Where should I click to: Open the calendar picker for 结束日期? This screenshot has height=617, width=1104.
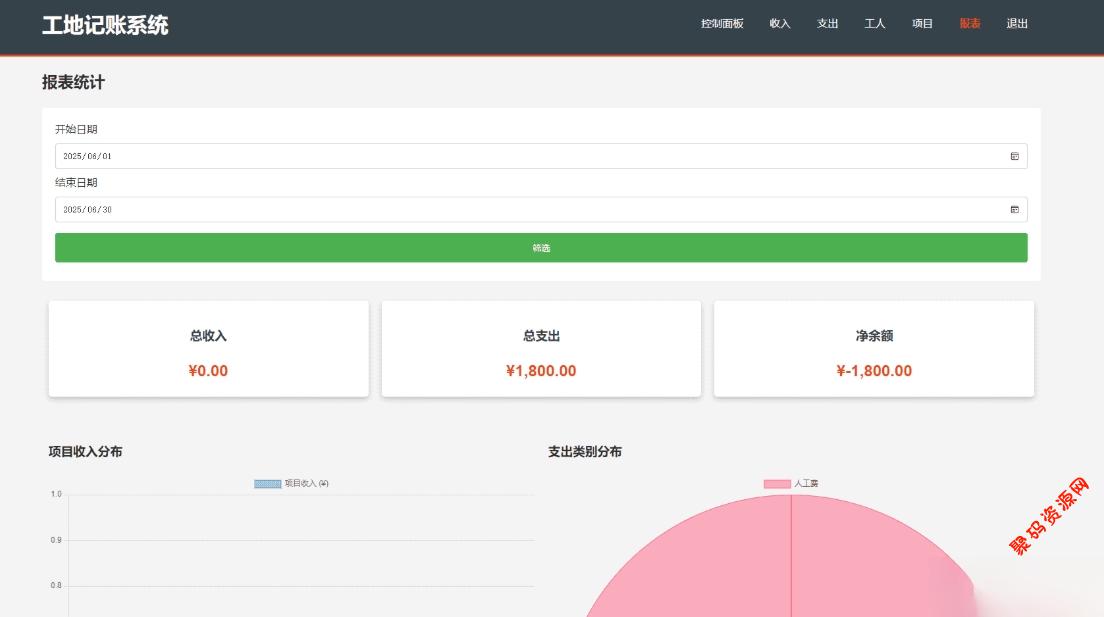[x=1014, y=209]
